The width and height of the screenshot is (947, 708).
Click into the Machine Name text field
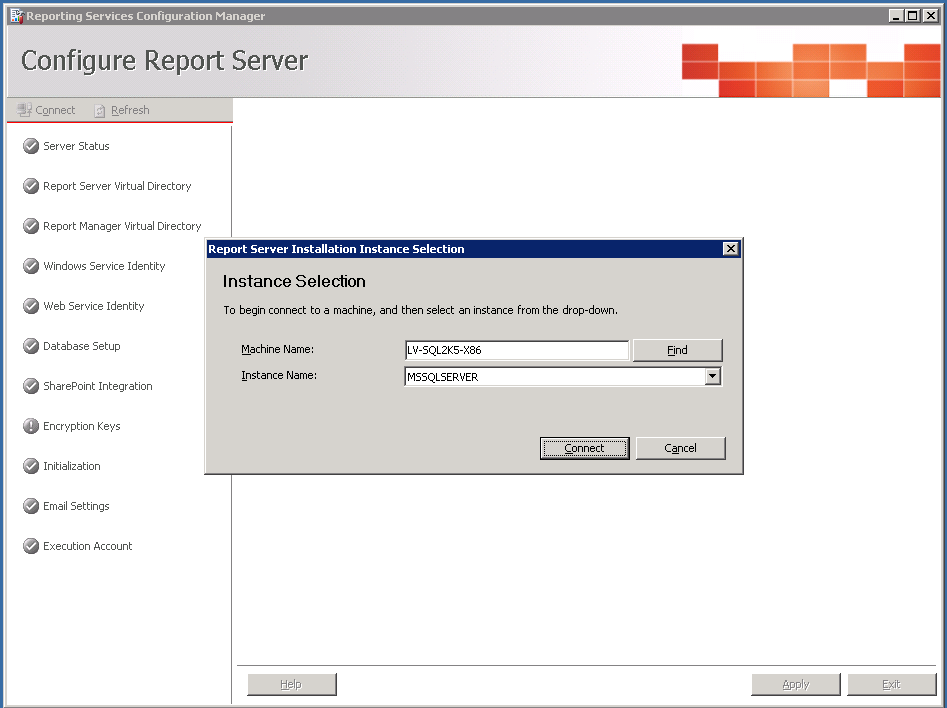516,350
